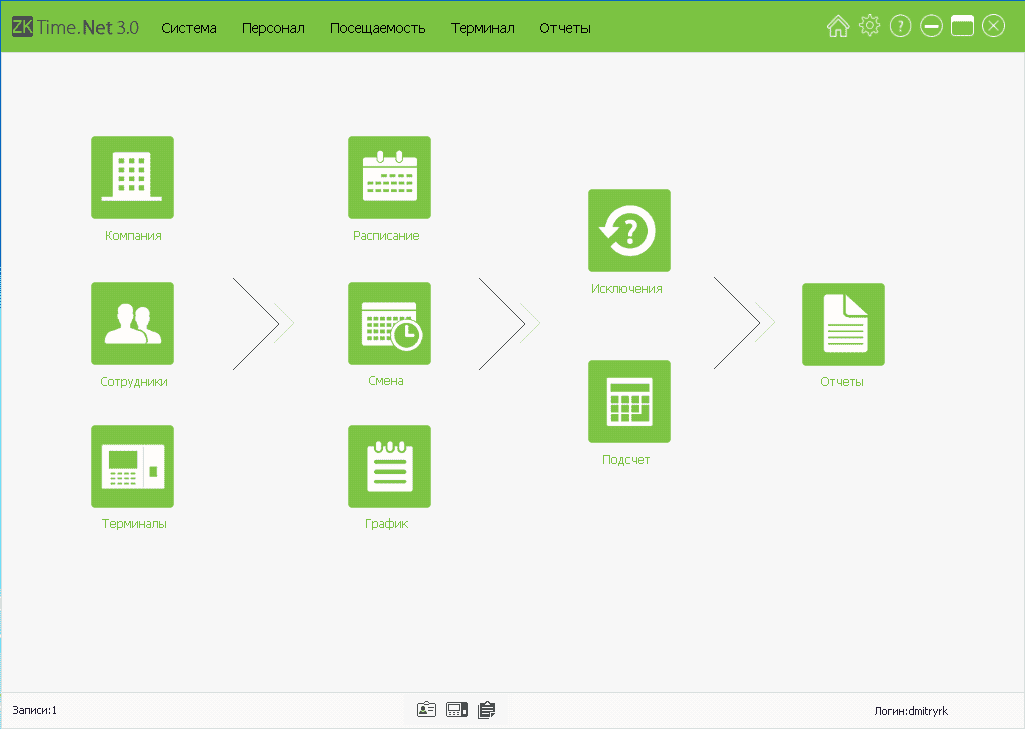Open the Смена shift clock icon
Image resolution: width=1025 pixels, height=729 pixels.
click(389, 323)
